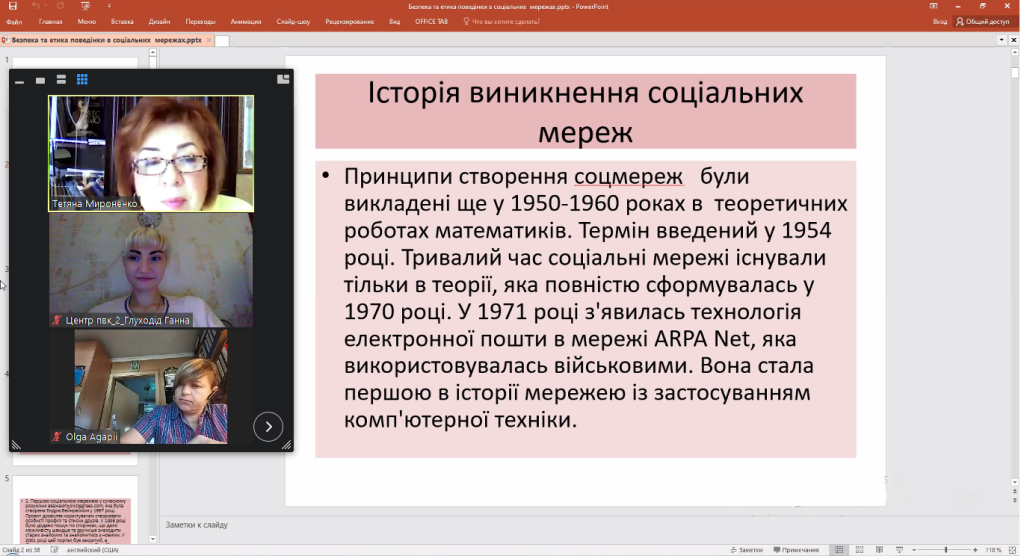This screenshot has height=556, width=1024.
Task: Click the Save icon in quick access toolbar
Action: tap(12, 6)
